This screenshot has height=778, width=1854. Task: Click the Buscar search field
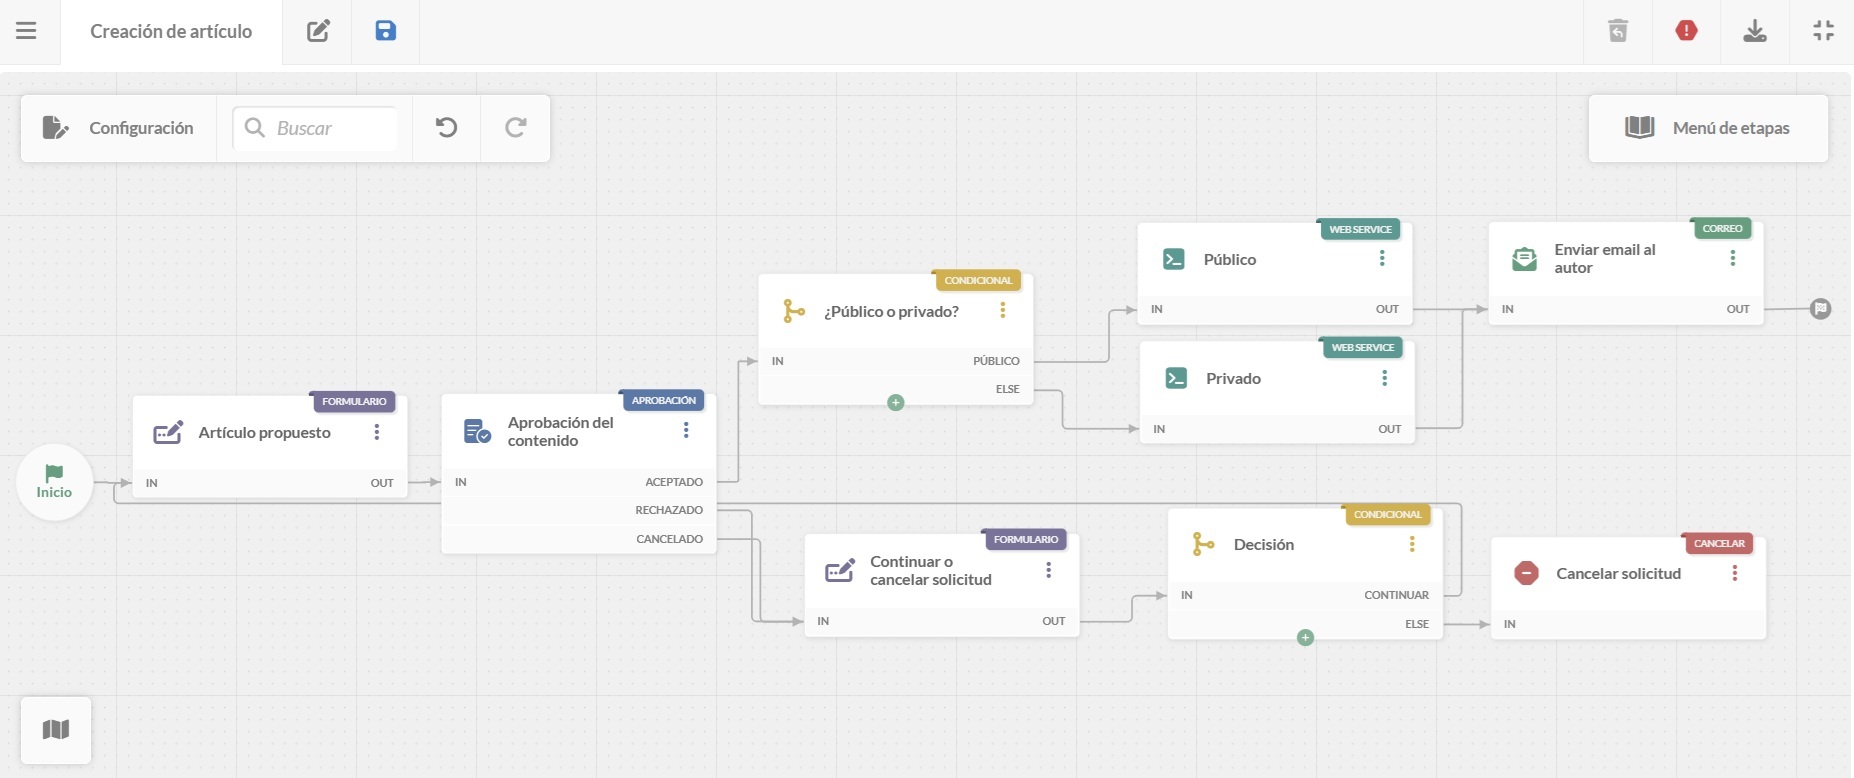tap(316, 128)
